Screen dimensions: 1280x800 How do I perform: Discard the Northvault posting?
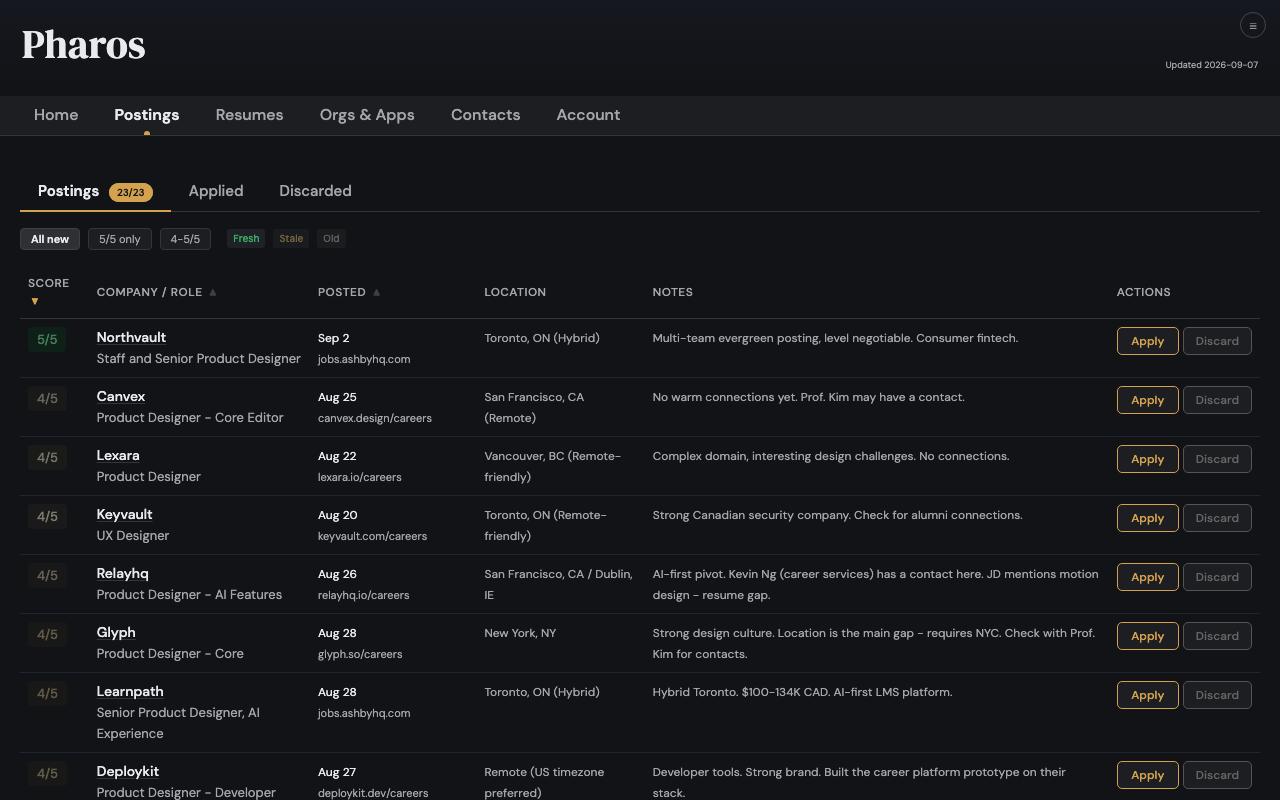1217,341
